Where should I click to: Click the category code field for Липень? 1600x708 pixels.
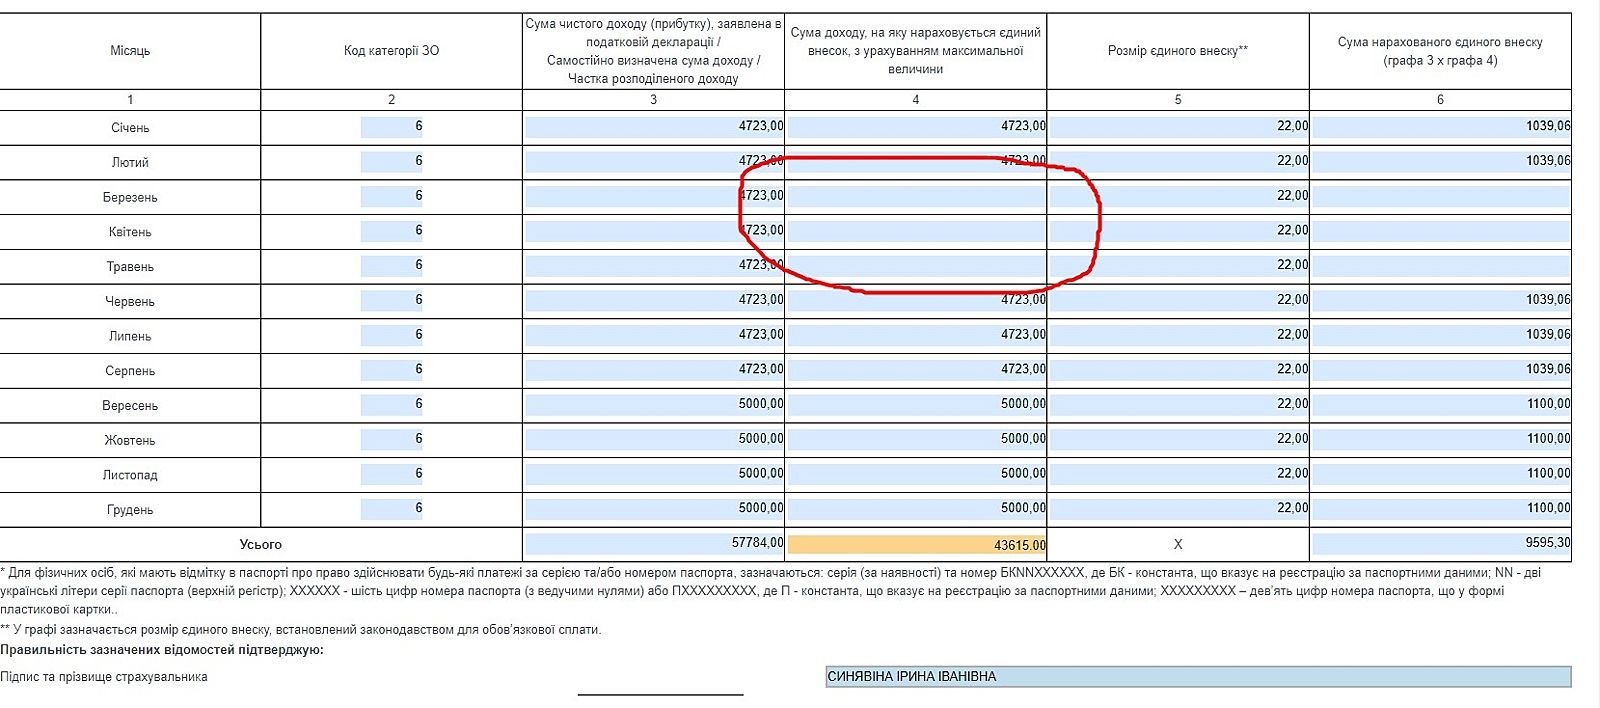click(391, 335)
